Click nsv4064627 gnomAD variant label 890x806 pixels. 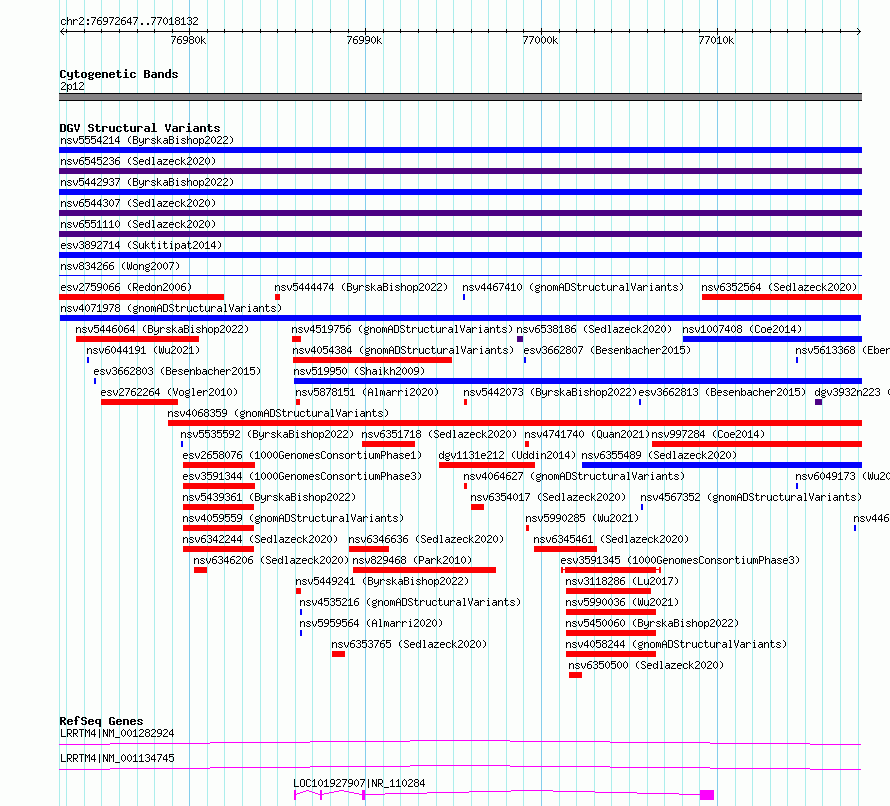click(574, 476)
